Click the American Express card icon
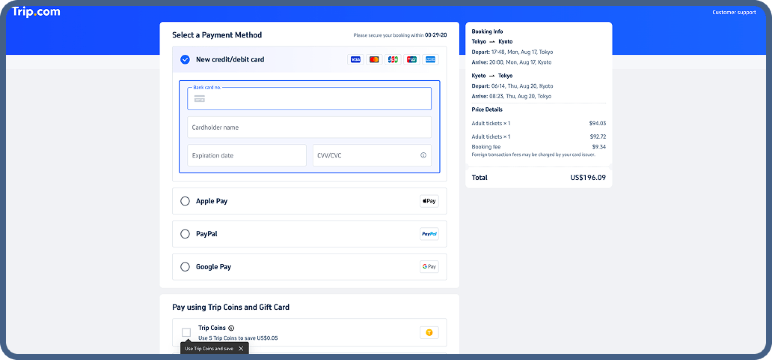The width and height of the screenshot is (772, 360). [x=430, y=60]
